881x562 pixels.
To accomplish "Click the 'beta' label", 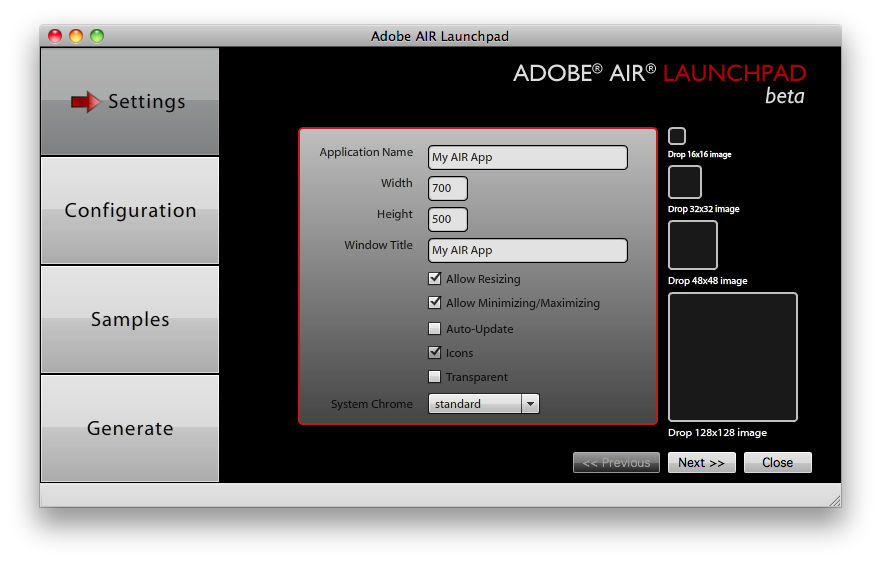I will [785, 96].
